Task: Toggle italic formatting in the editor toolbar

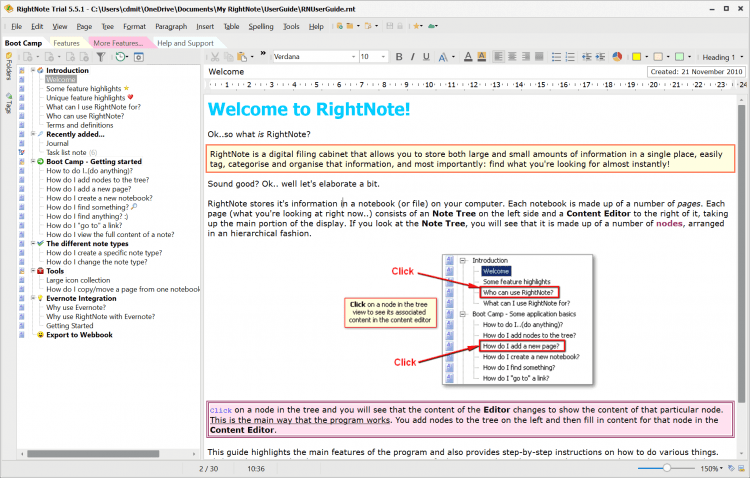Action: (412, 57)
